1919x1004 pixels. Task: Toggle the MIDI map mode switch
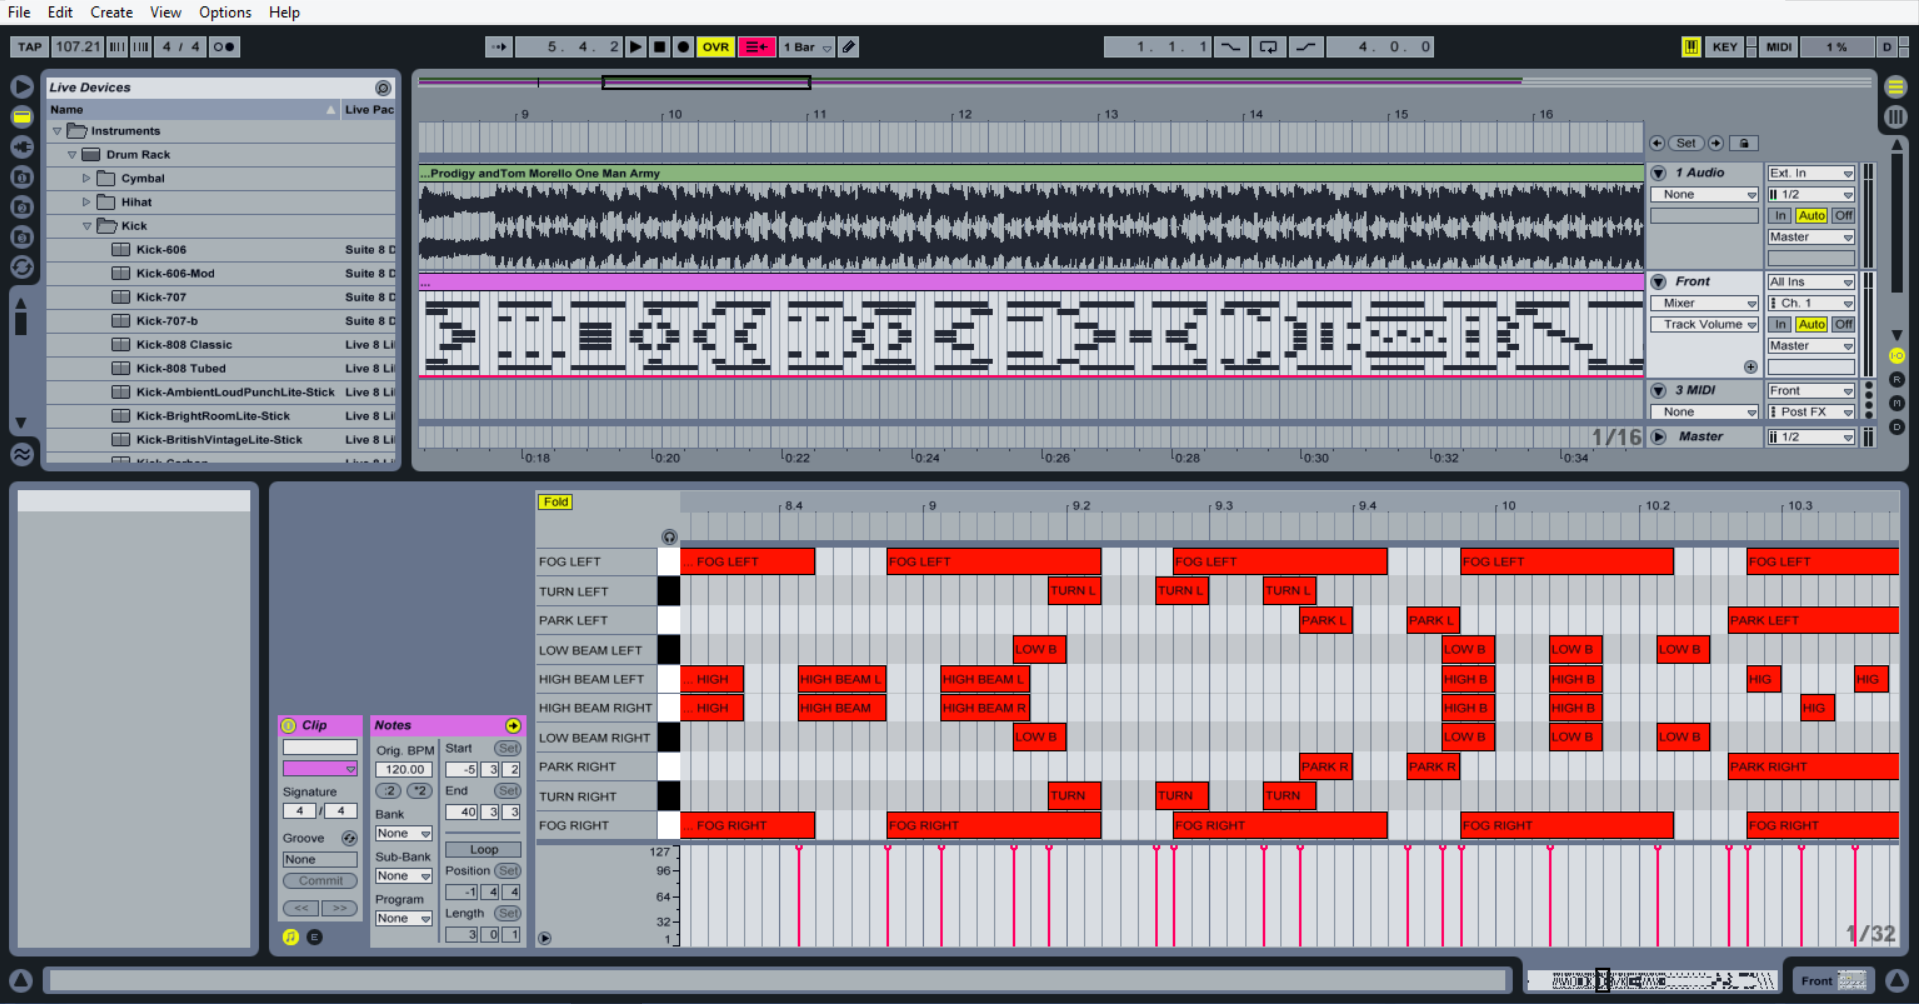(x=1779, y=47)
